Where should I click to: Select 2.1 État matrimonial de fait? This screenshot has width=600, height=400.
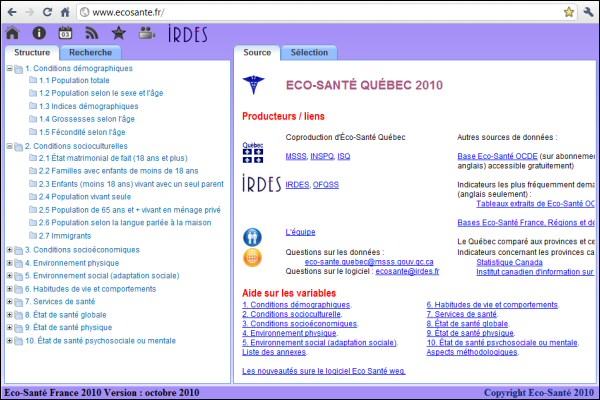pyautogui.click(x=113, y=158)
